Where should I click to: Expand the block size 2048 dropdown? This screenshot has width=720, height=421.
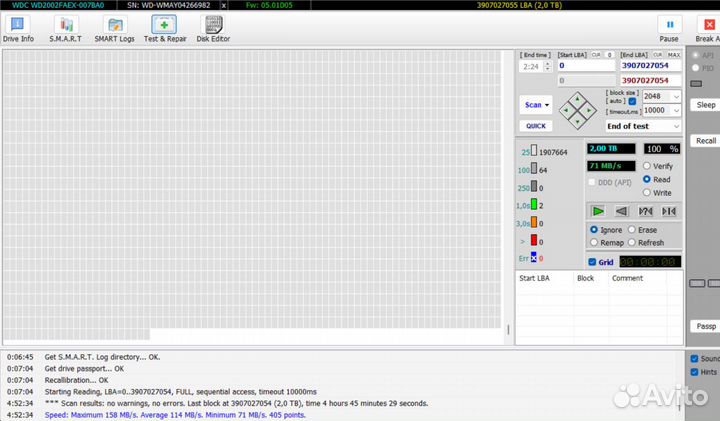click(676, 96)
